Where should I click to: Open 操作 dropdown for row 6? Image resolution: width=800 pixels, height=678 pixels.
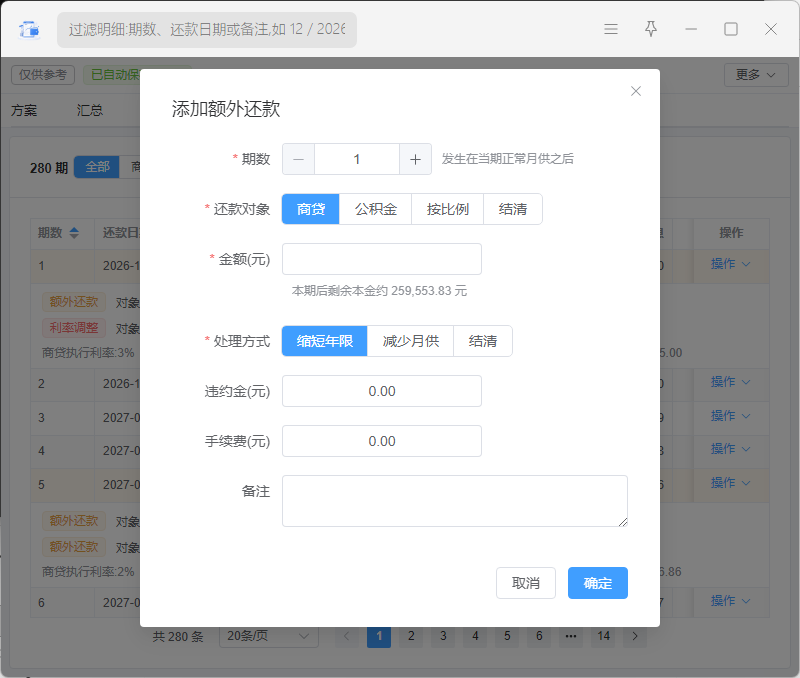730,601
